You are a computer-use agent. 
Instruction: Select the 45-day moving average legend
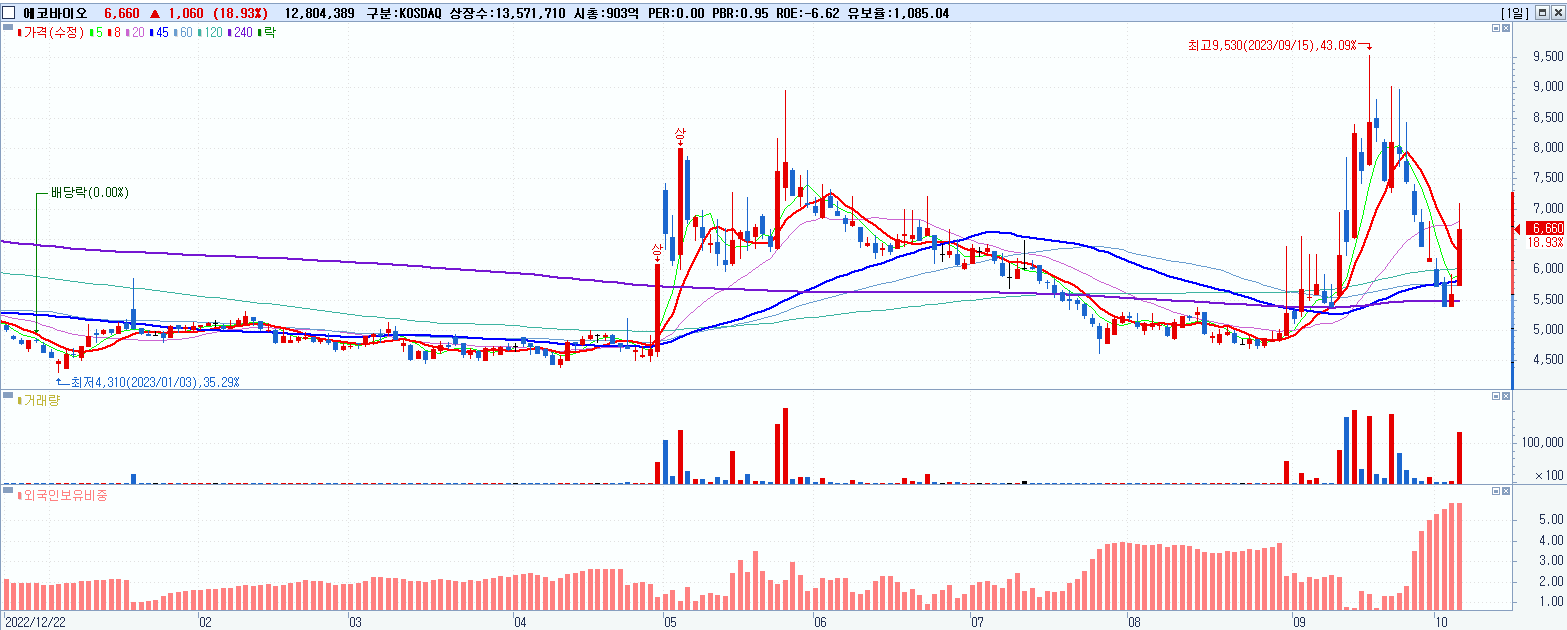pos(158,33)
